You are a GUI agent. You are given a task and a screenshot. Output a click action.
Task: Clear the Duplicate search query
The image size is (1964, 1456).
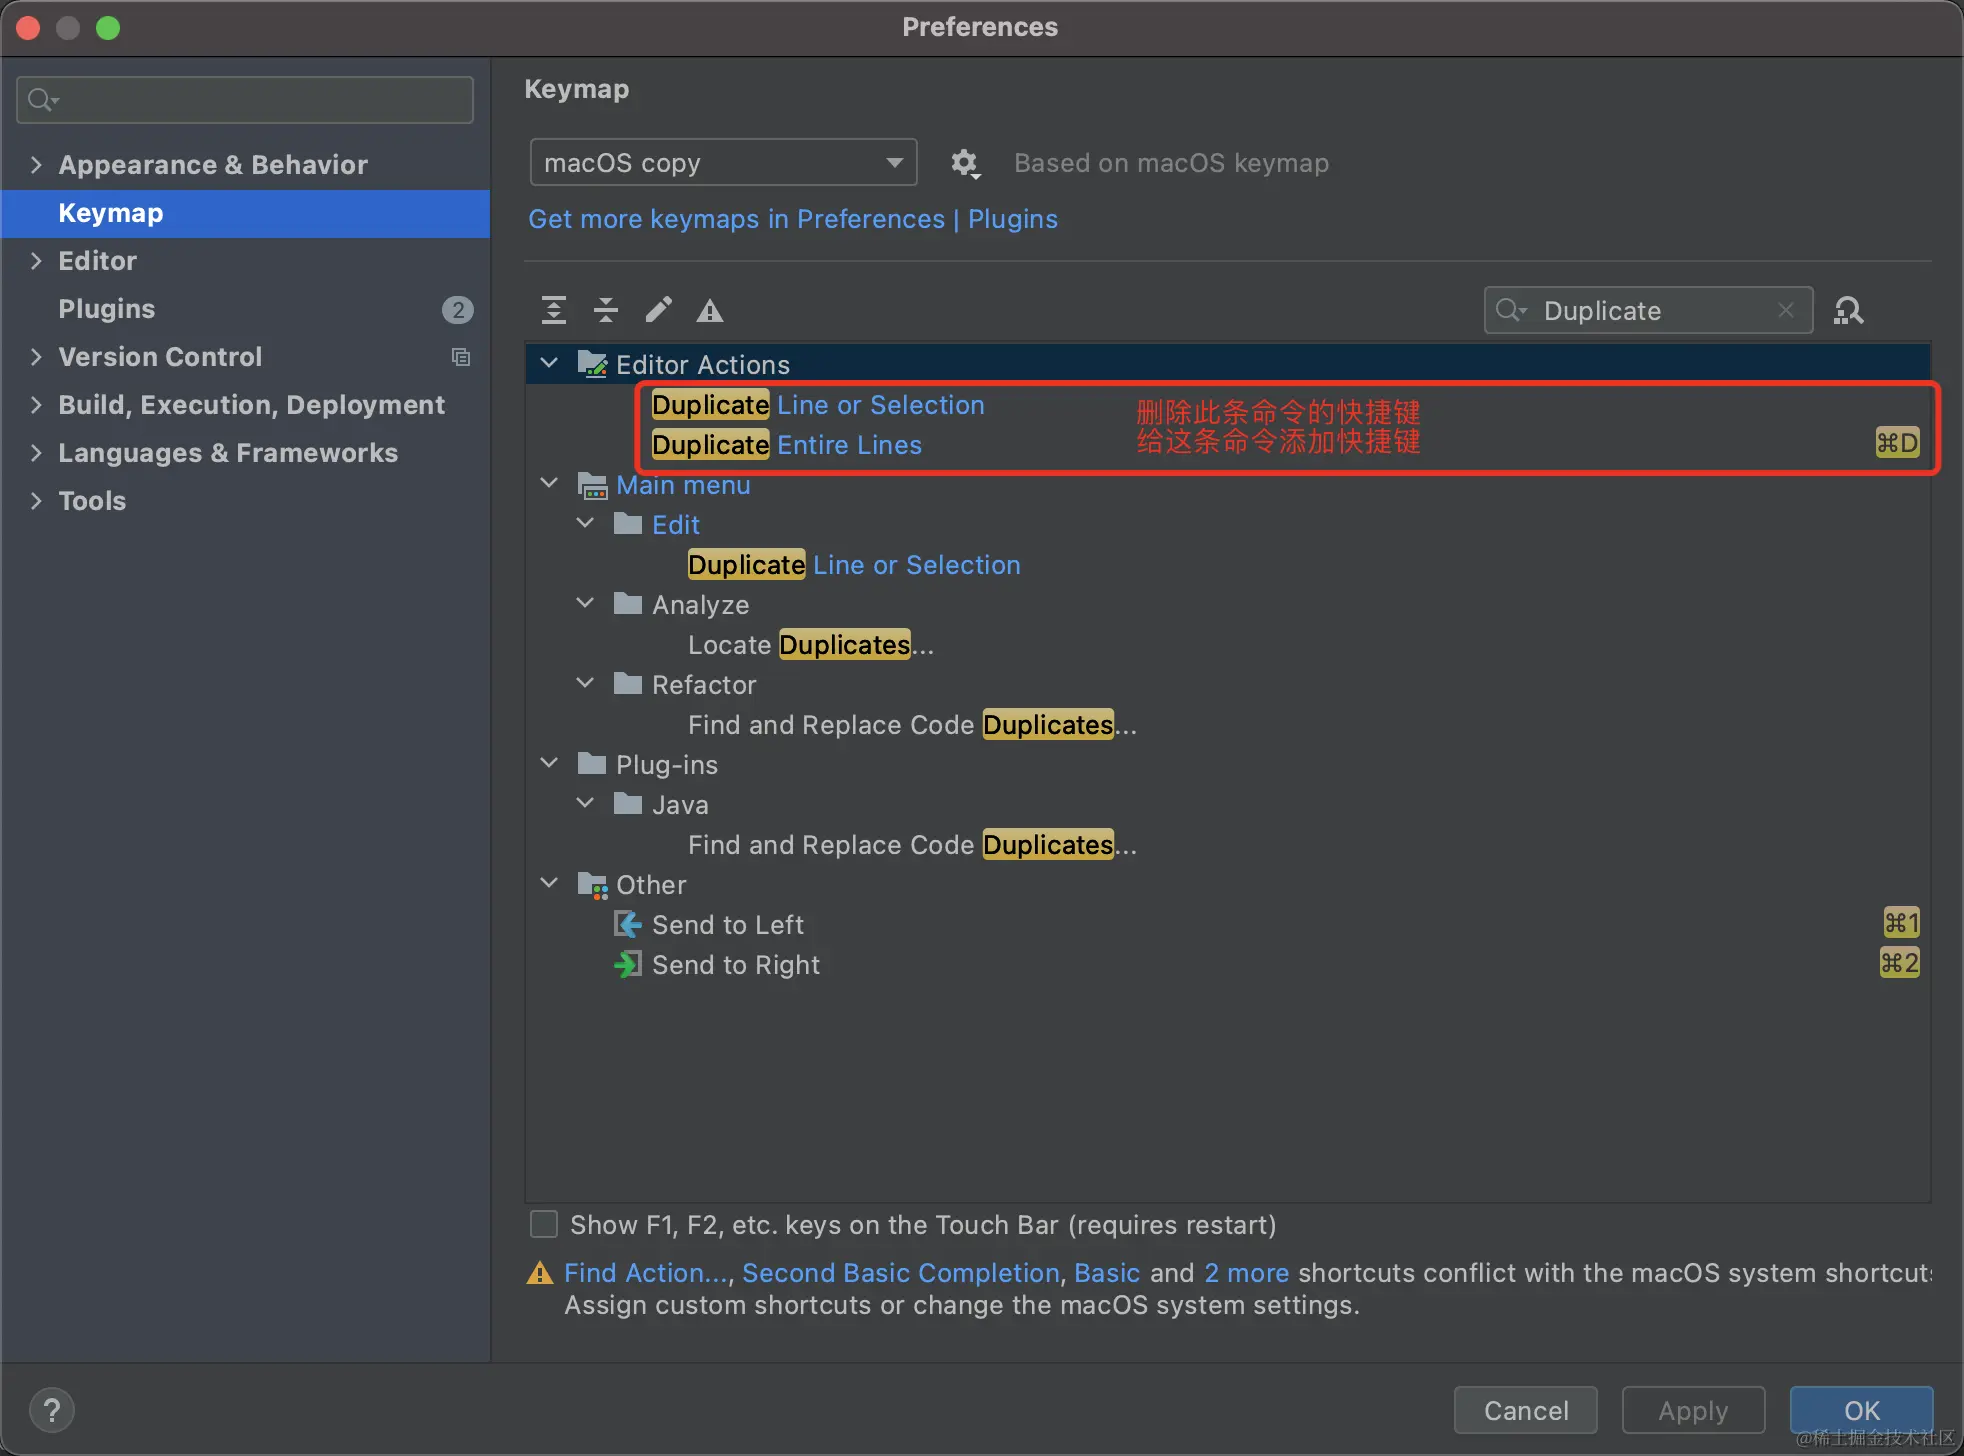coord(1788,310)
